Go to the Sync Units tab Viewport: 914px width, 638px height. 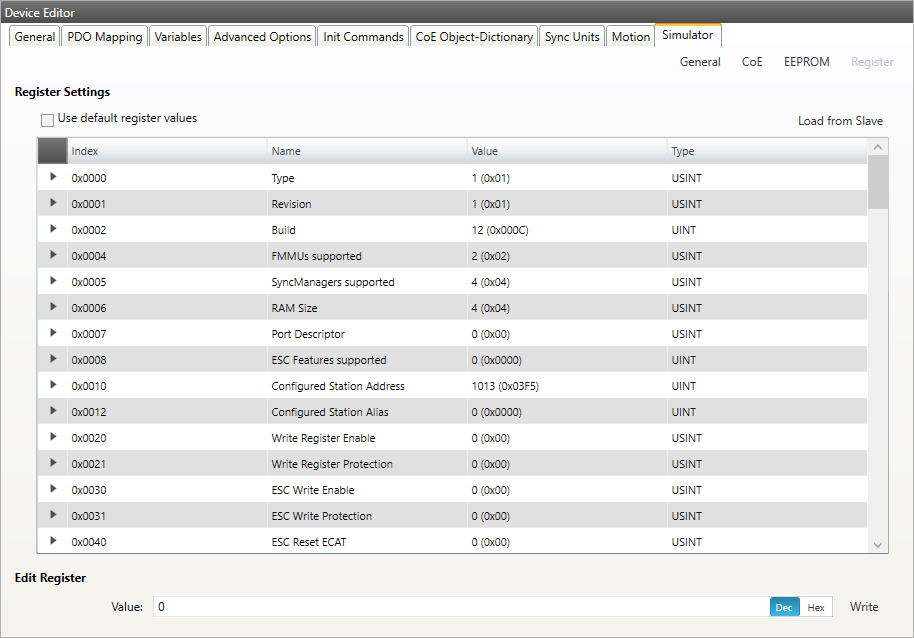[572, 37]
